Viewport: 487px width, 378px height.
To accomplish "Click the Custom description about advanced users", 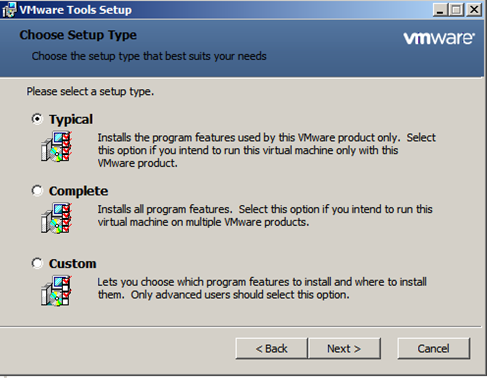I will (x=240, y=295).
